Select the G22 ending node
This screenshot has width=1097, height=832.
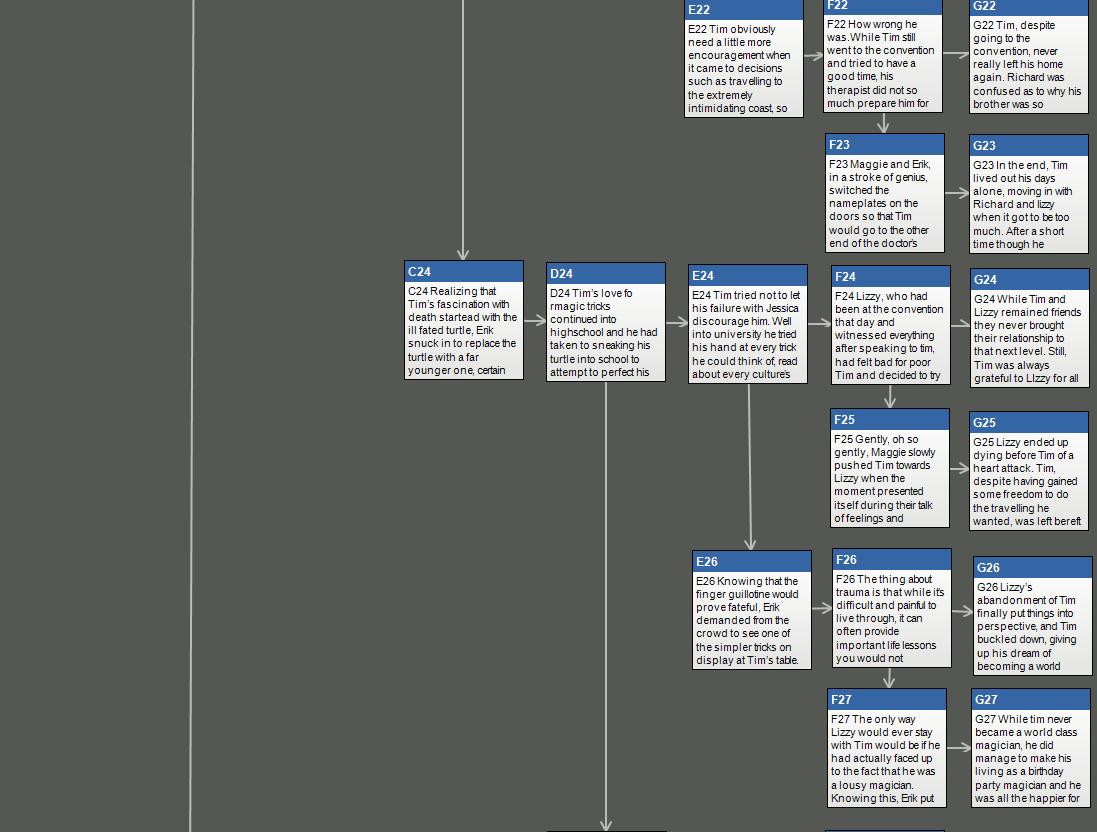click(x=1029, y=57)
